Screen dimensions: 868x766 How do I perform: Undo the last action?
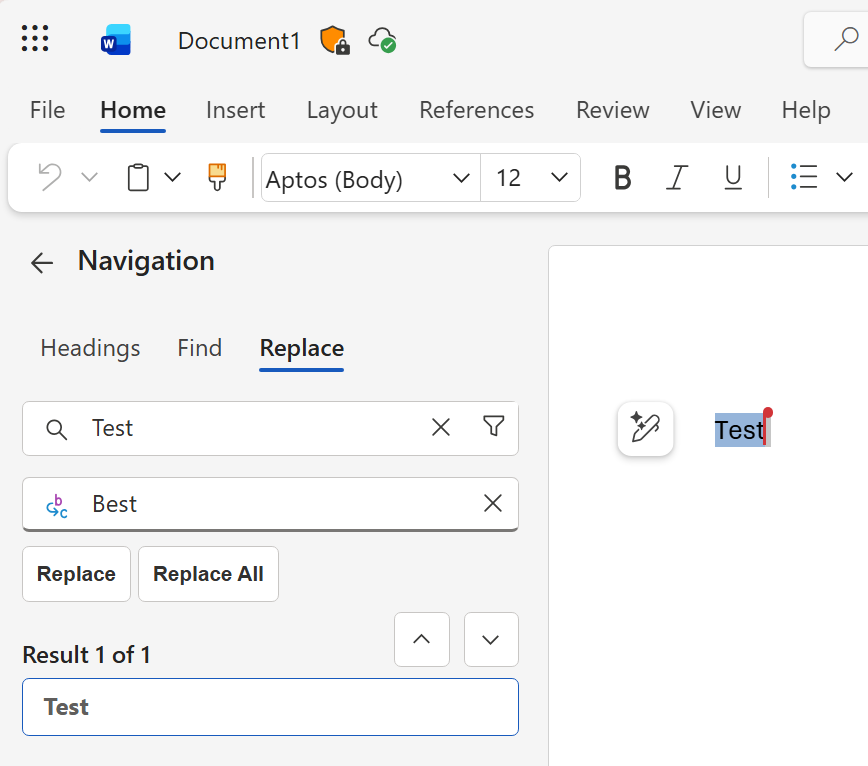click(x=50, y=177)
